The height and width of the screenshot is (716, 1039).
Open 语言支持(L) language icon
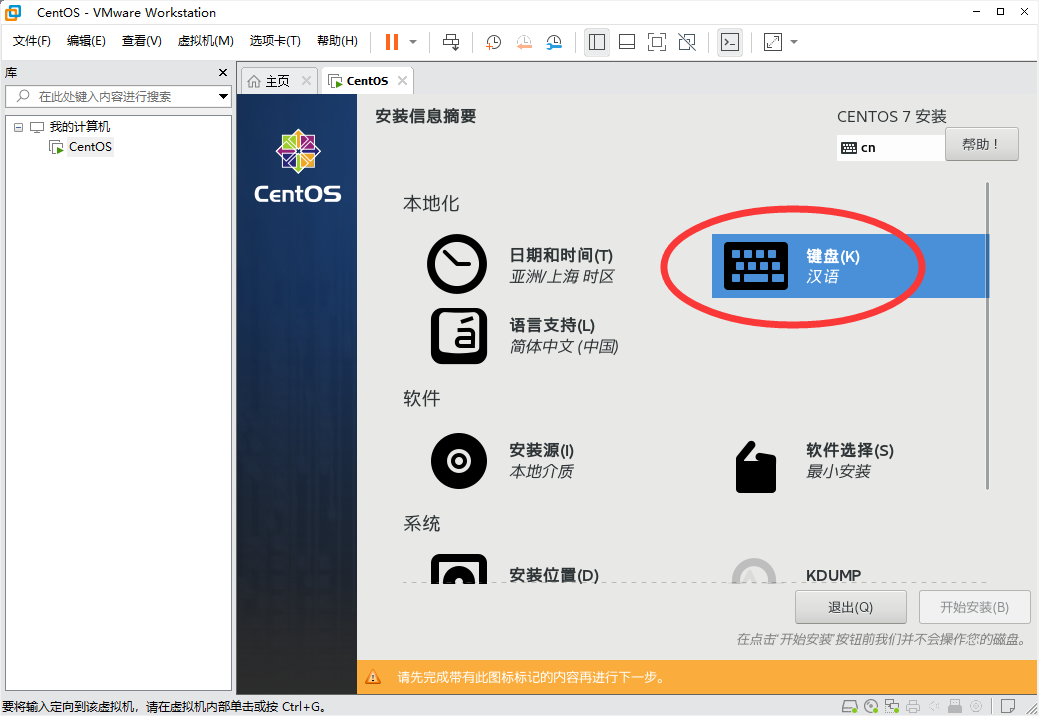tap(459, 336)
